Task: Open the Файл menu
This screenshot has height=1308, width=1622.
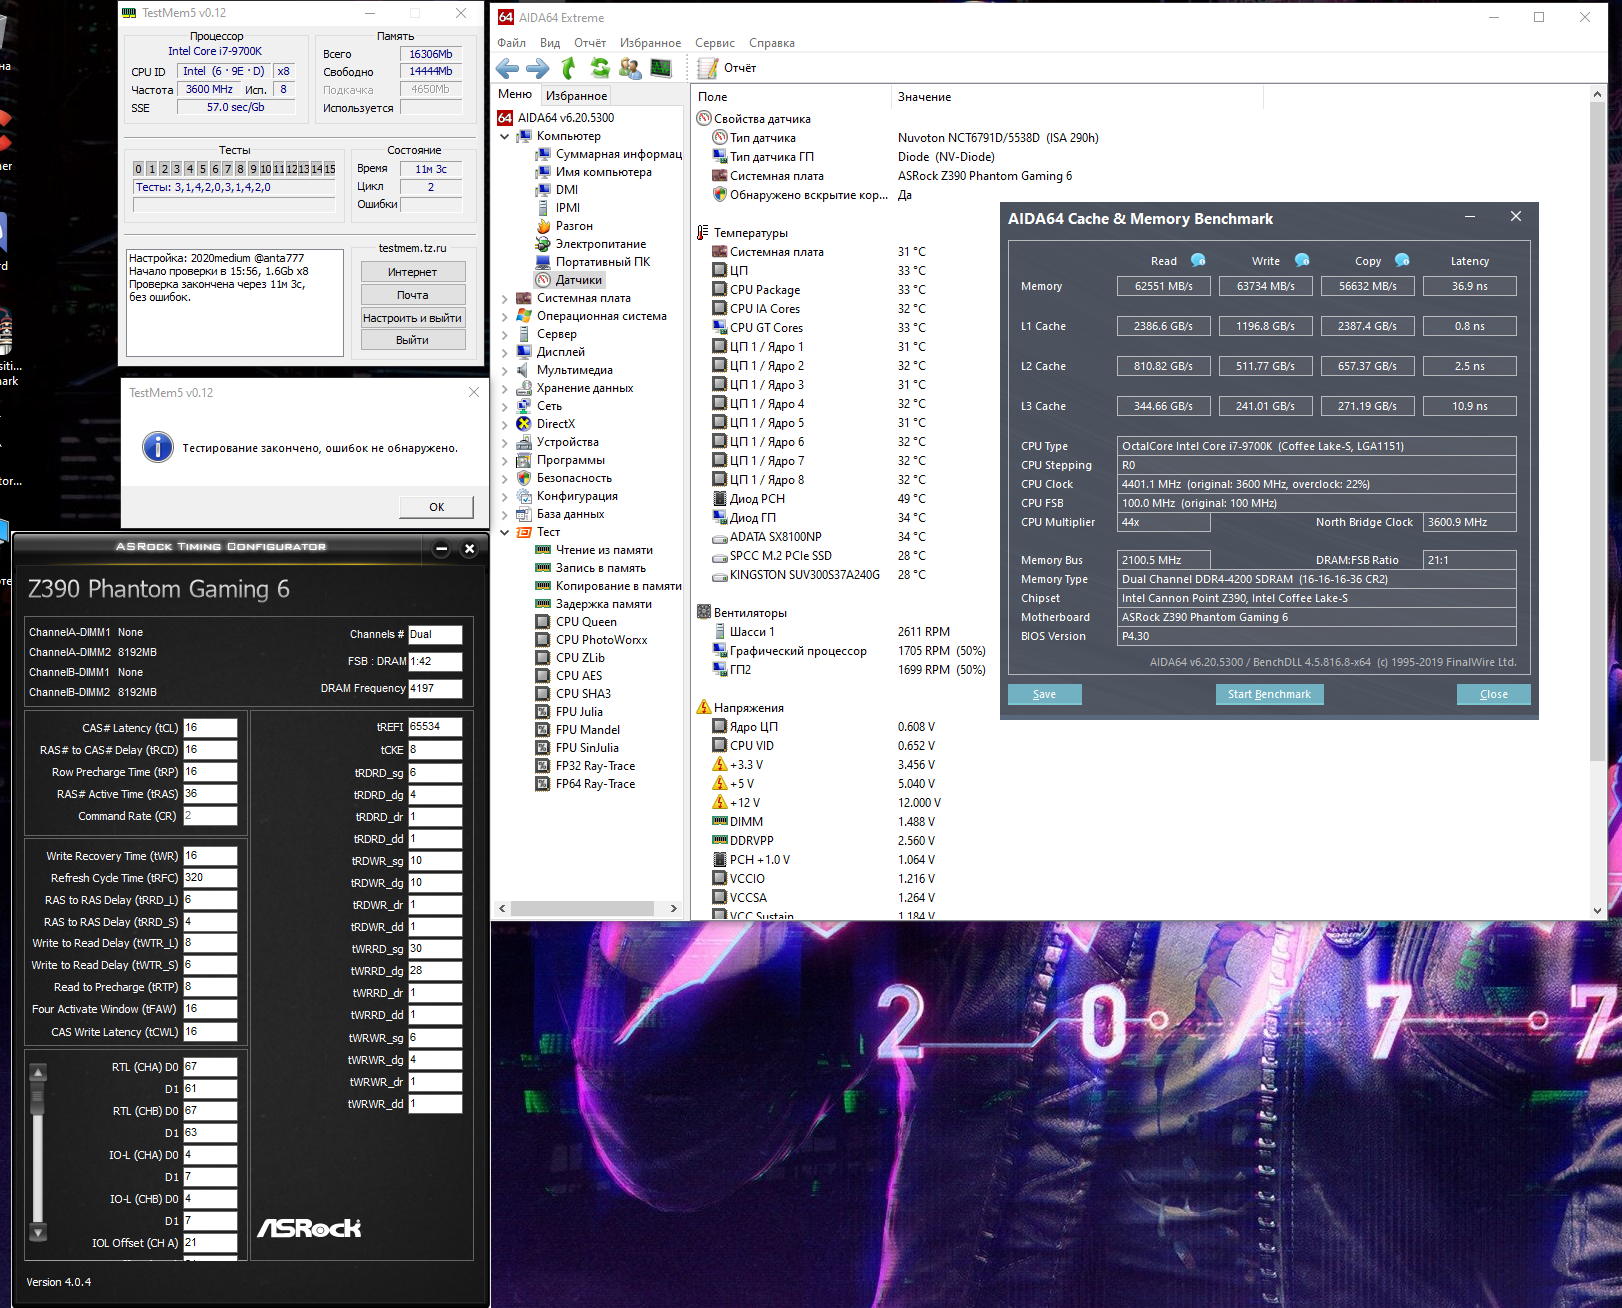Action: pyautogui.click(x=511, y=43)
